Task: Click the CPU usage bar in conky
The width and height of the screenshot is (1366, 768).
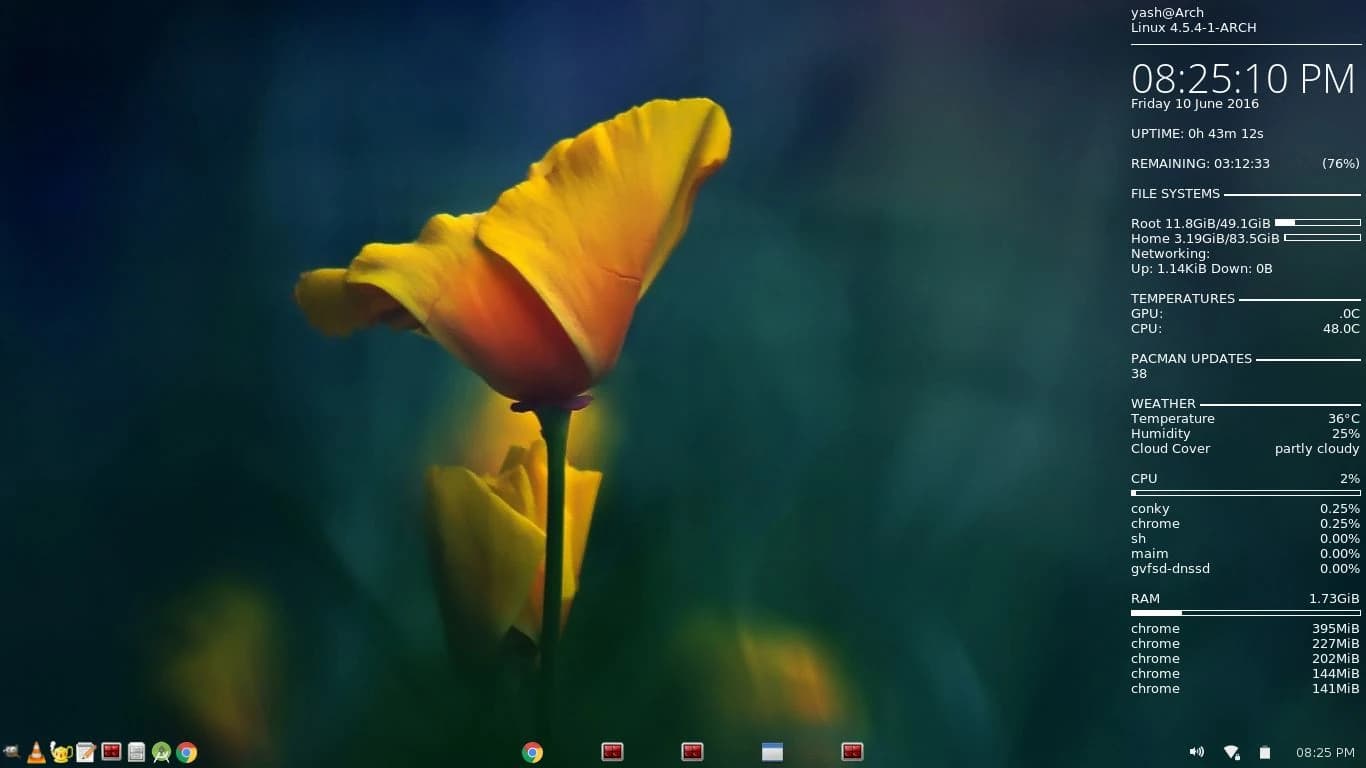Action: tap(1245, 492)
